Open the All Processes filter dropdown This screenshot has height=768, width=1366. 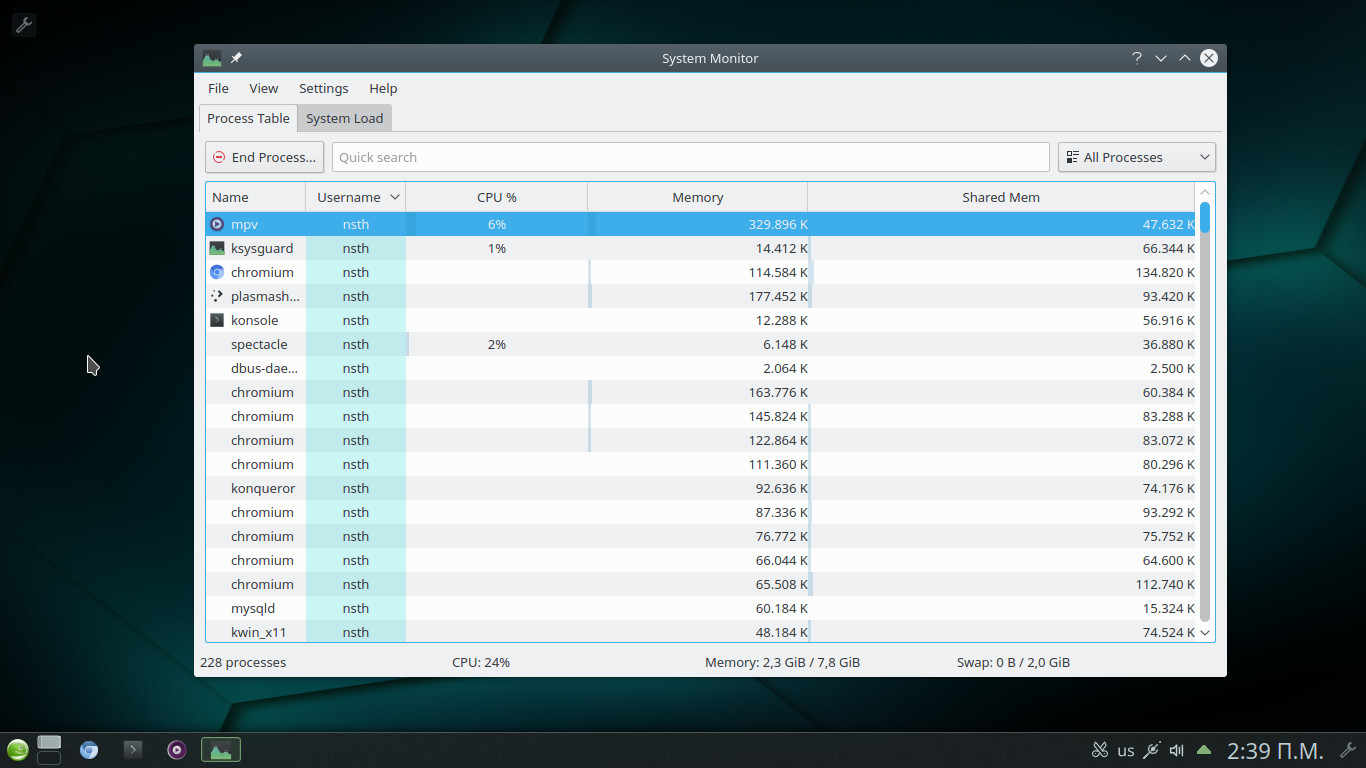coord(1136,157)
